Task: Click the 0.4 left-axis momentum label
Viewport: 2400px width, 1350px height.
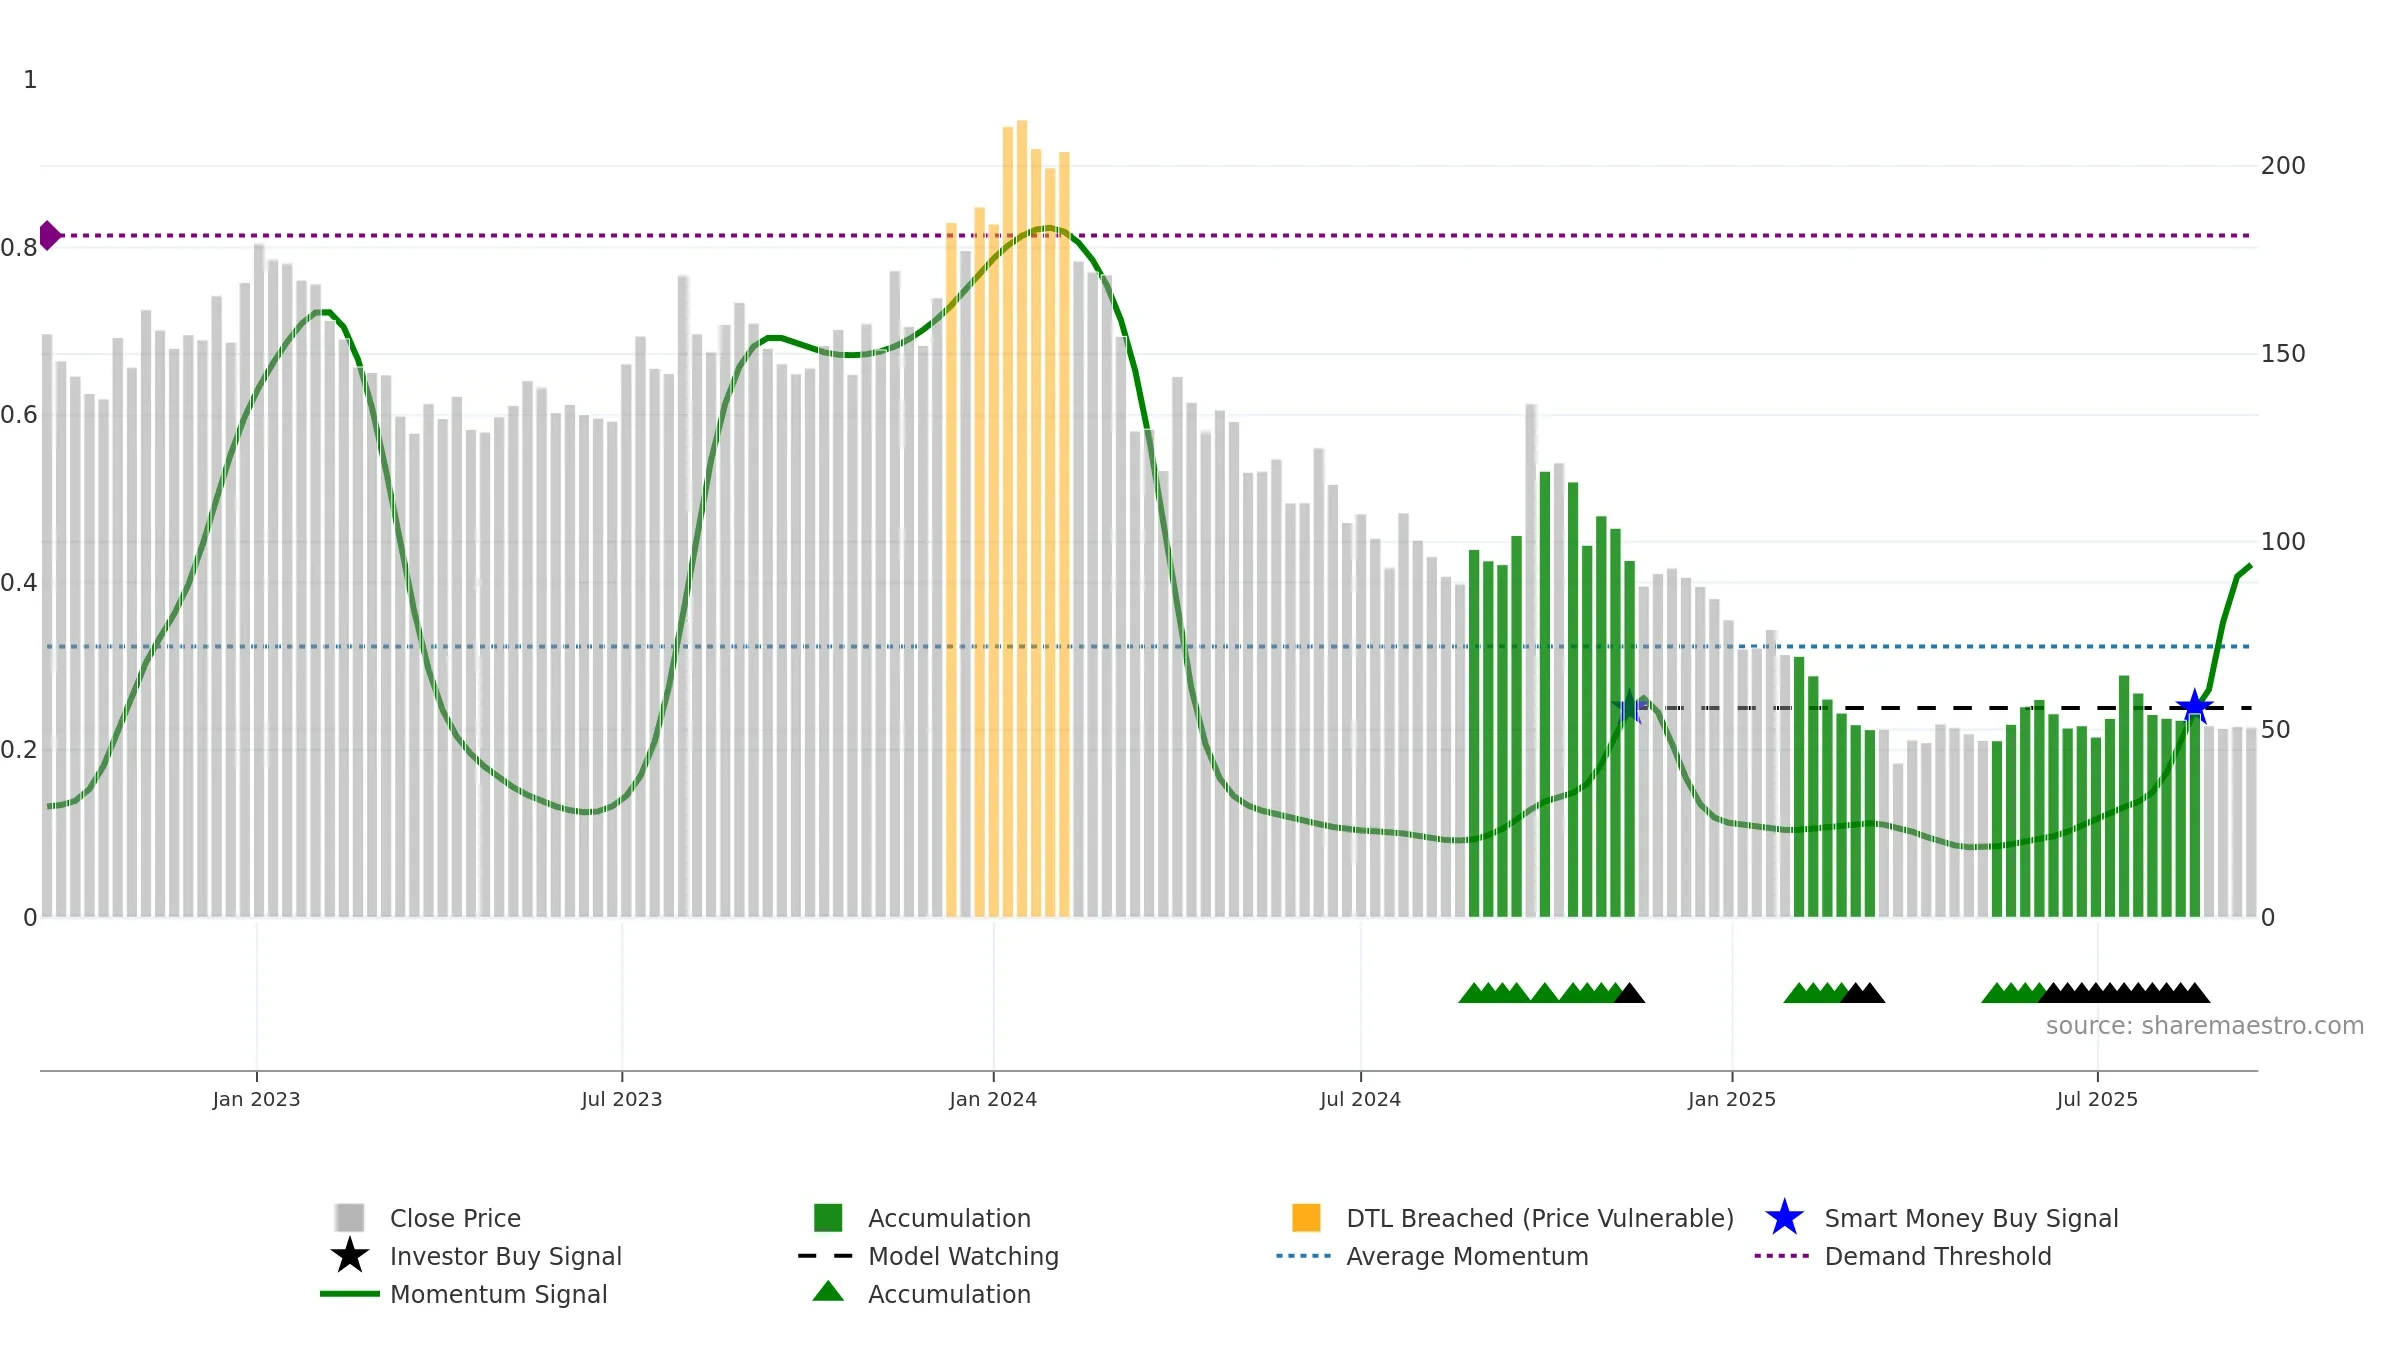Action: [19, 583]
